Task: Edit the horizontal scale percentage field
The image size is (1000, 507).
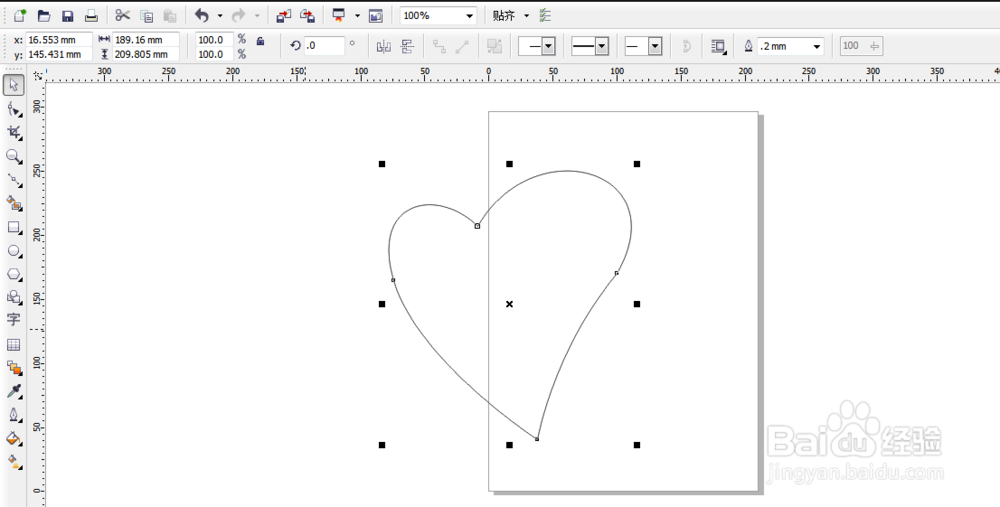Action: [x=214, y=40]
